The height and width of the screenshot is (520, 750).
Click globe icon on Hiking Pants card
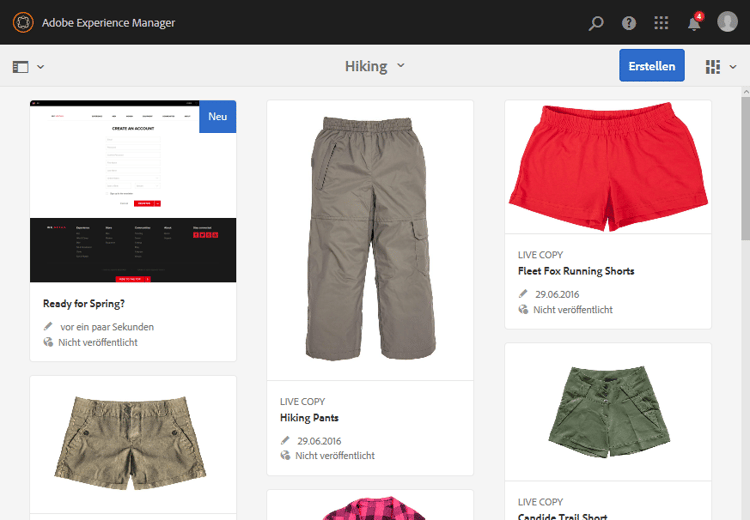coord(285,455)
